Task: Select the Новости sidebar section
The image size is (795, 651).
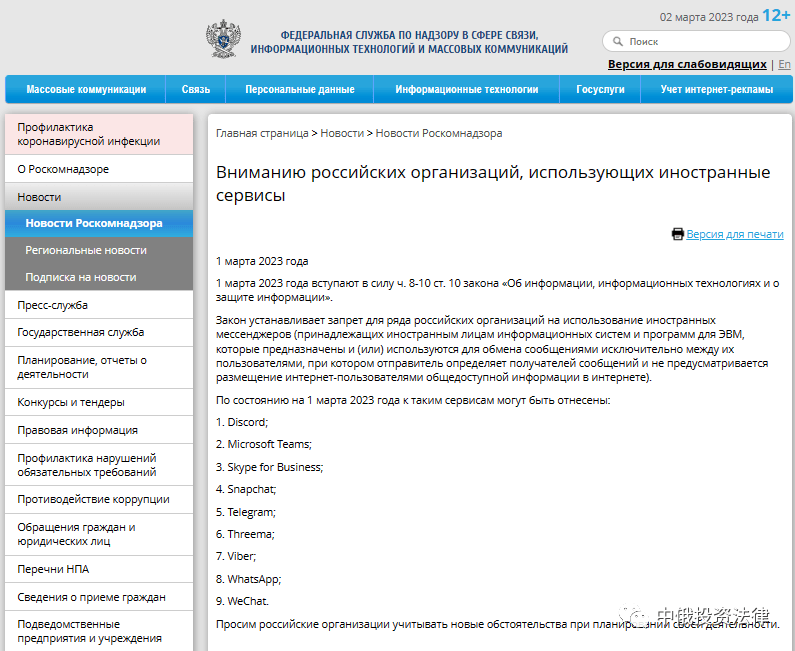Action: (99, 197)
